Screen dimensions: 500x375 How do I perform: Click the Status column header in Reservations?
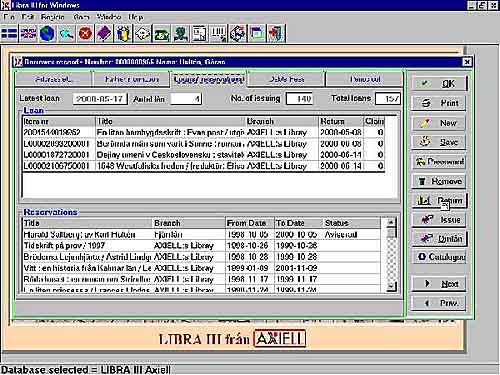pyautogui.click(x=351, y=223)
